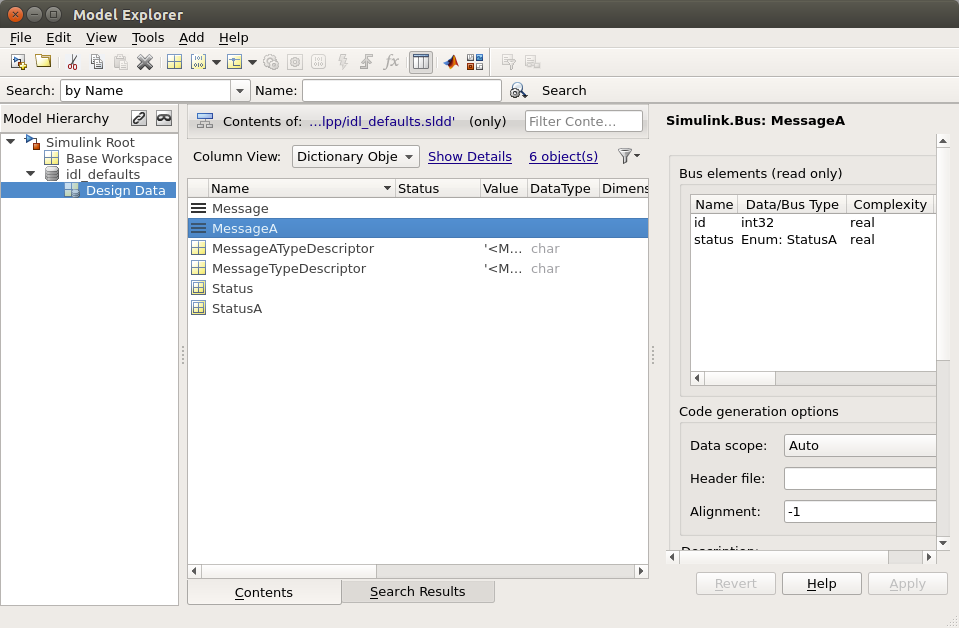Toggle the masked subsystems mask icon

click(164, 118)
